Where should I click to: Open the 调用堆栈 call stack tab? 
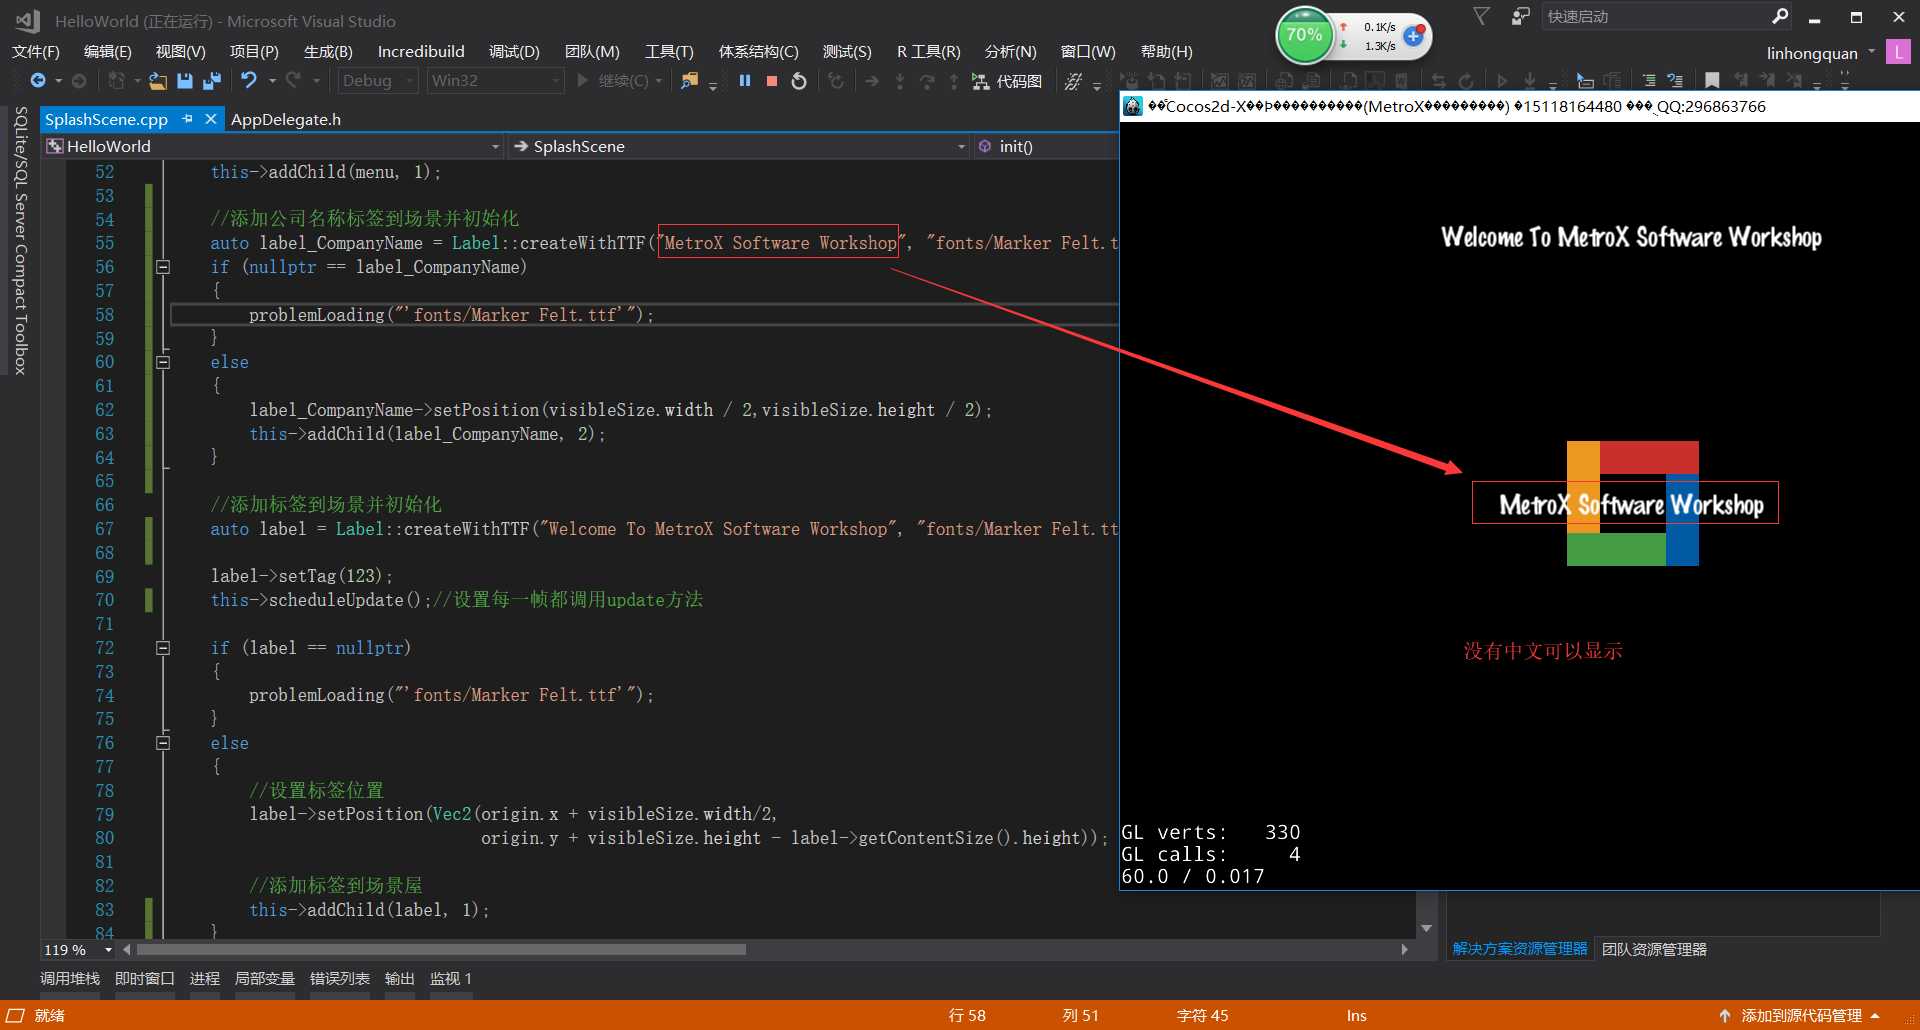[x=70, y=979]
